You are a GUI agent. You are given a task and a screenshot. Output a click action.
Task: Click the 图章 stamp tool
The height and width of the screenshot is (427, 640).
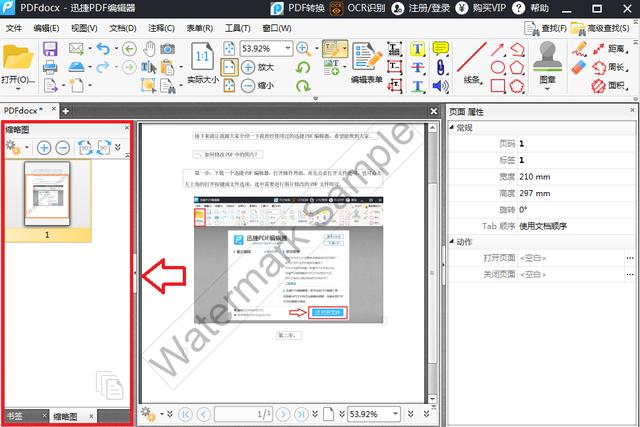[x=547, y=65]
